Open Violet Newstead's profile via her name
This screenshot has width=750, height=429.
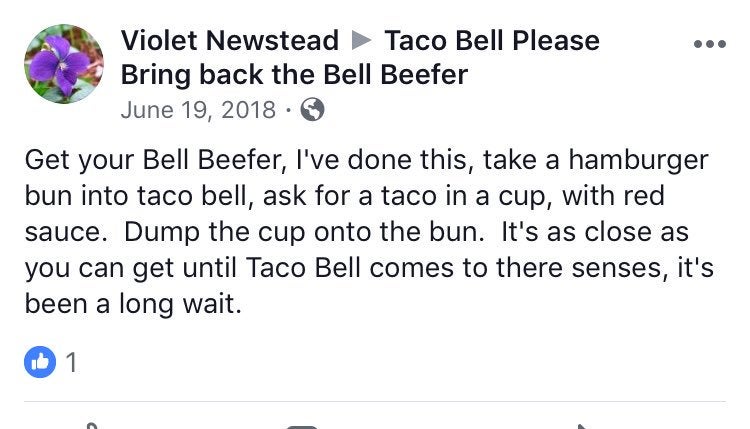point(230,40)
